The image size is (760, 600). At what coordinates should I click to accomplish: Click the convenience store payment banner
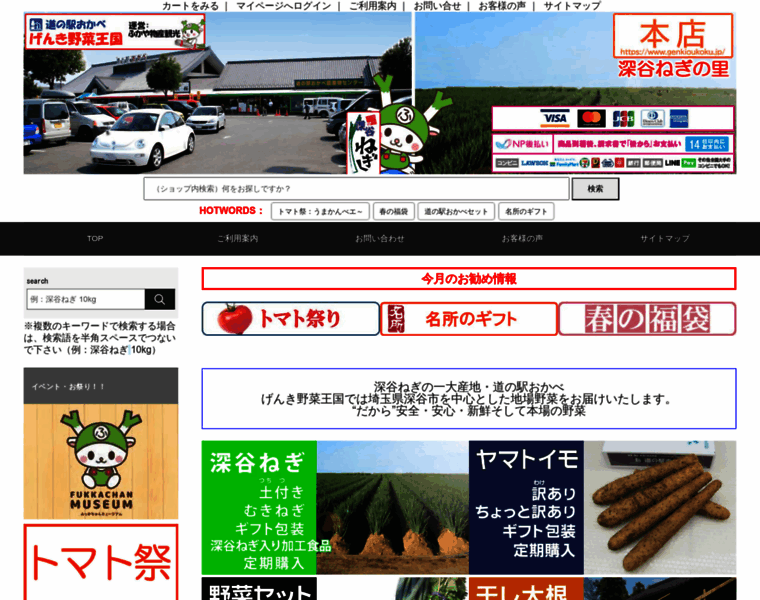613,163
